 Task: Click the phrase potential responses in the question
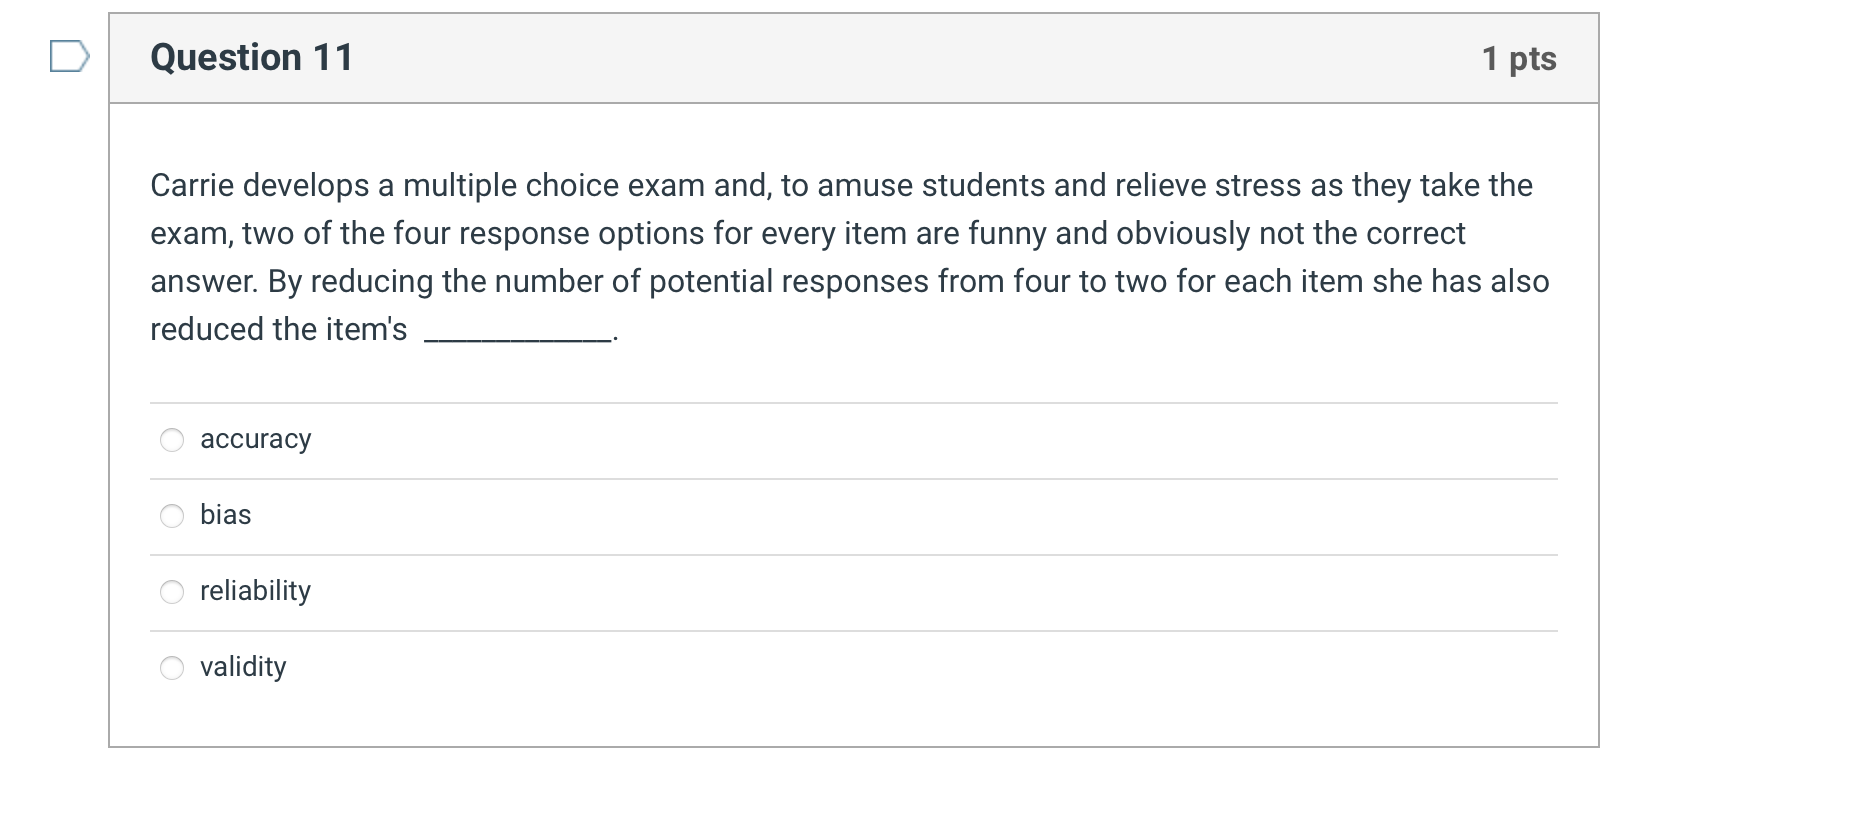tap(789, 282)
